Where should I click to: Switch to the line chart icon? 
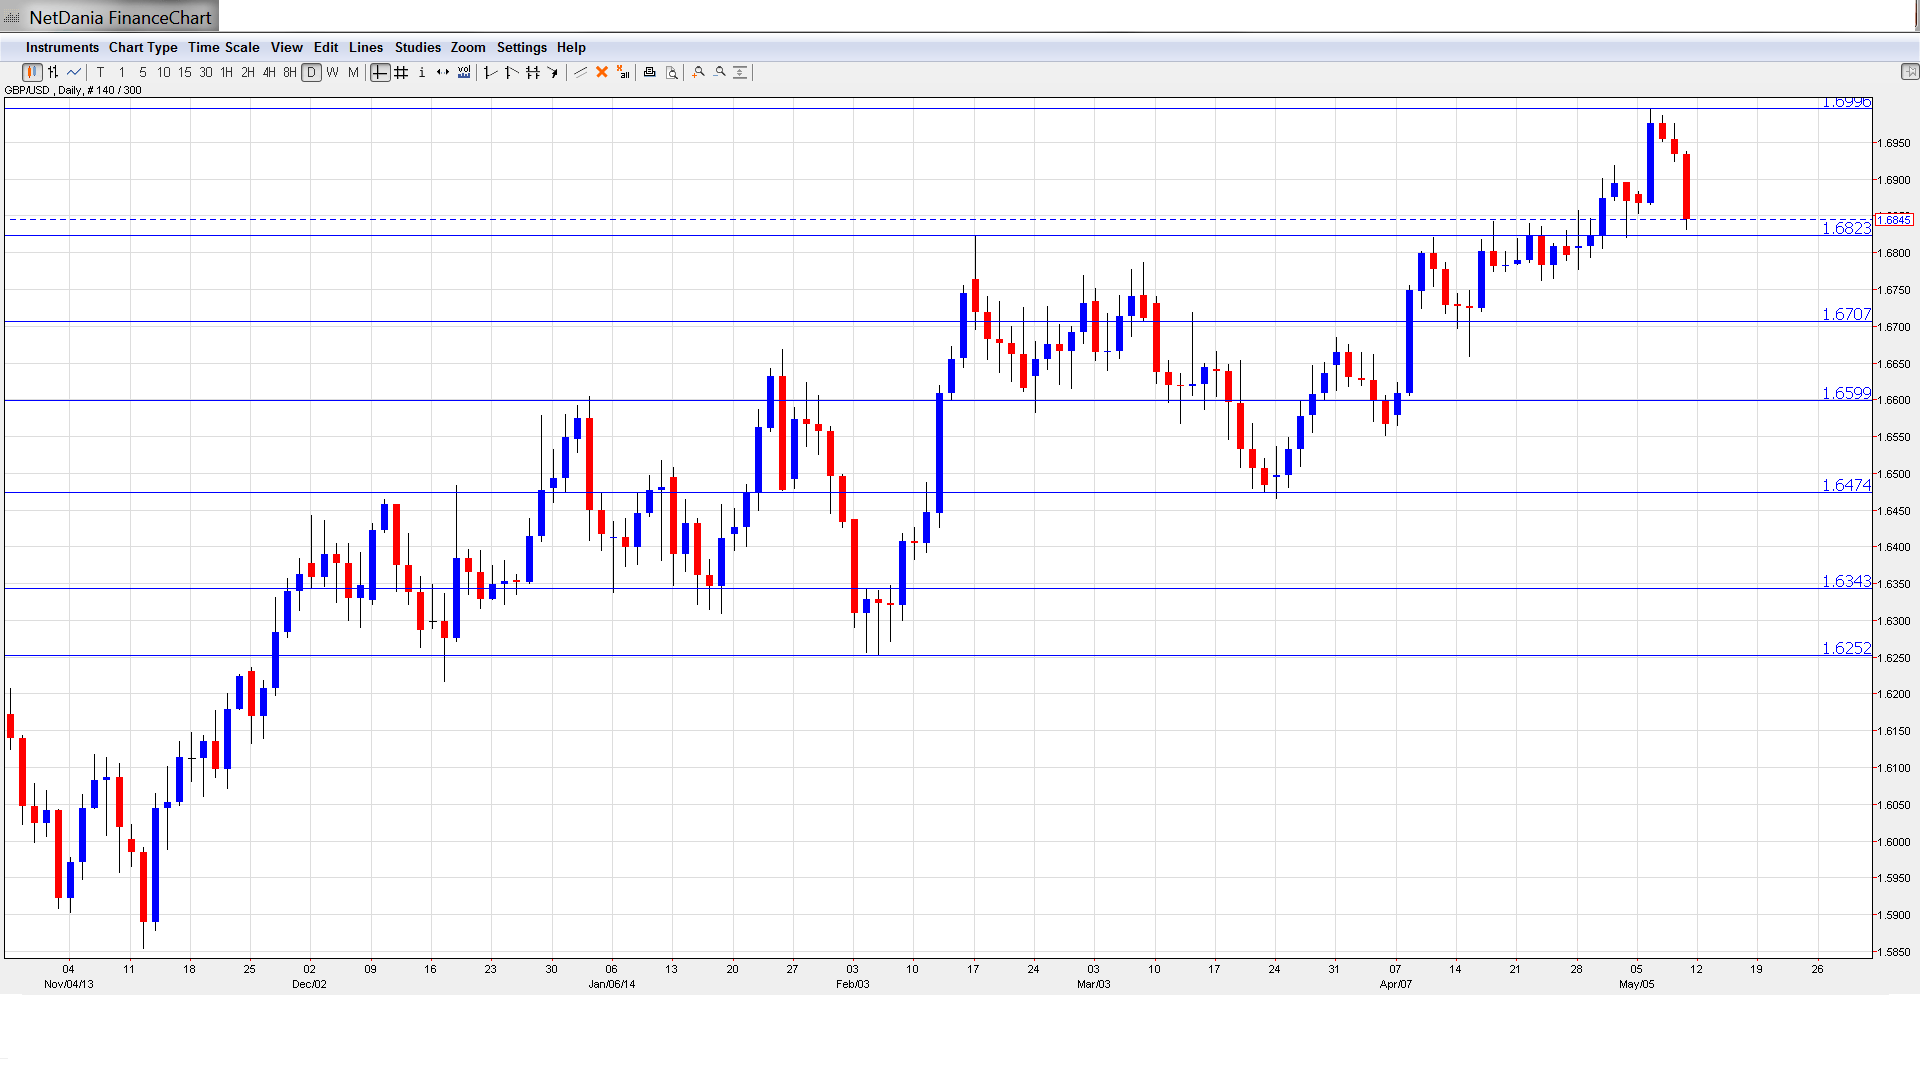pos(74,72)
